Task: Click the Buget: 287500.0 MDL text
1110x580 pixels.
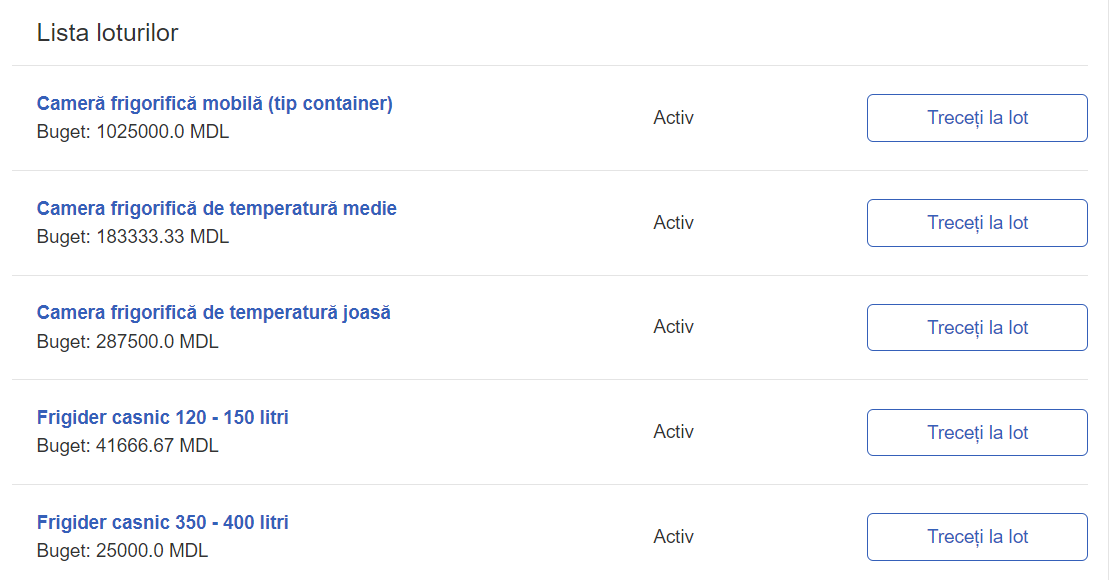Action: pos(127,341)
